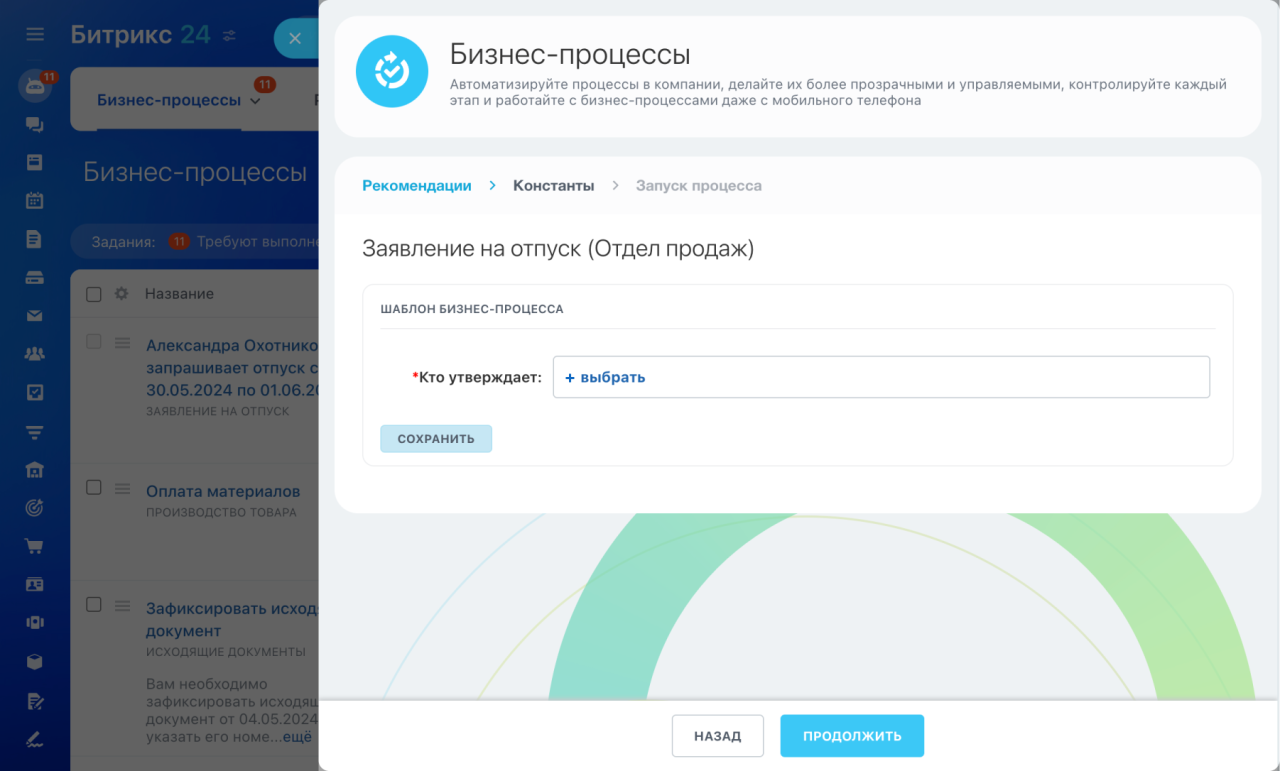Open the drive icon in the sidebar

(35, 278)
